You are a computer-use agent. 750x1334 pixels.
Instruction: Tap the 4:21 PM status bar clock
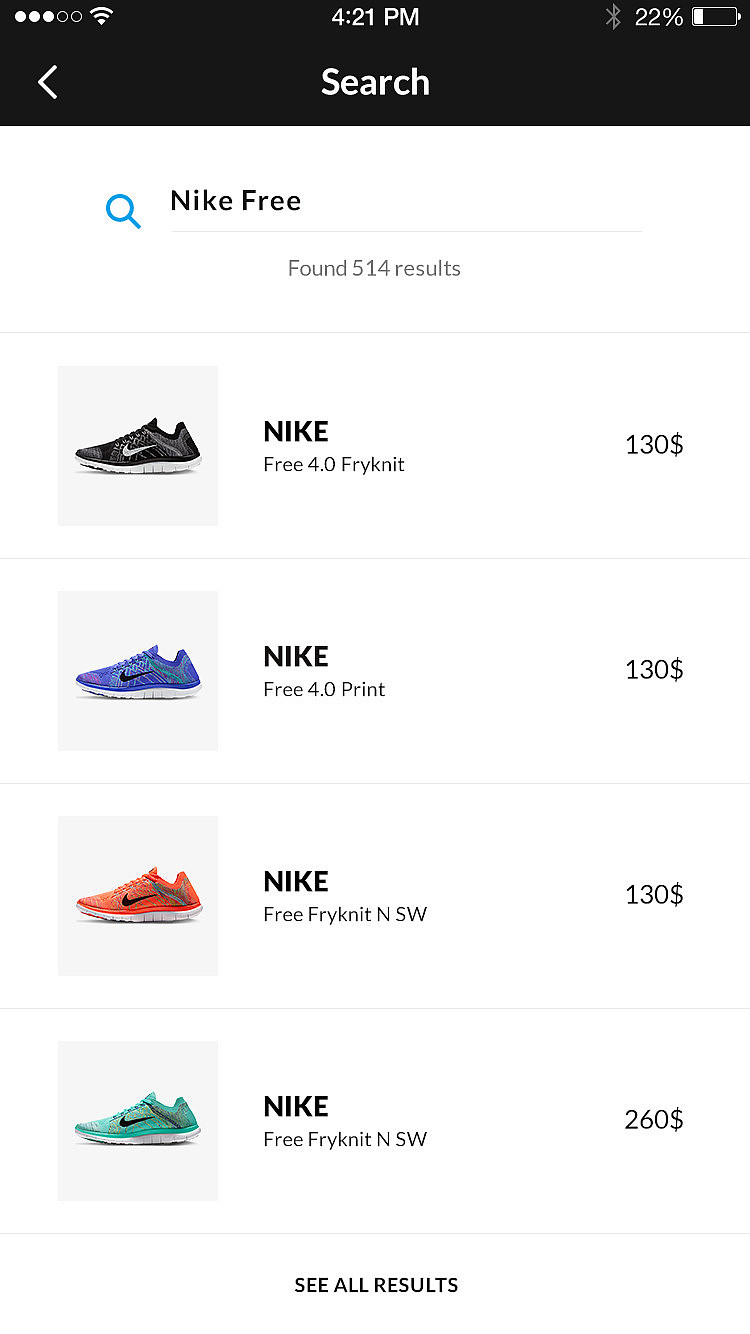coord(375,17)
